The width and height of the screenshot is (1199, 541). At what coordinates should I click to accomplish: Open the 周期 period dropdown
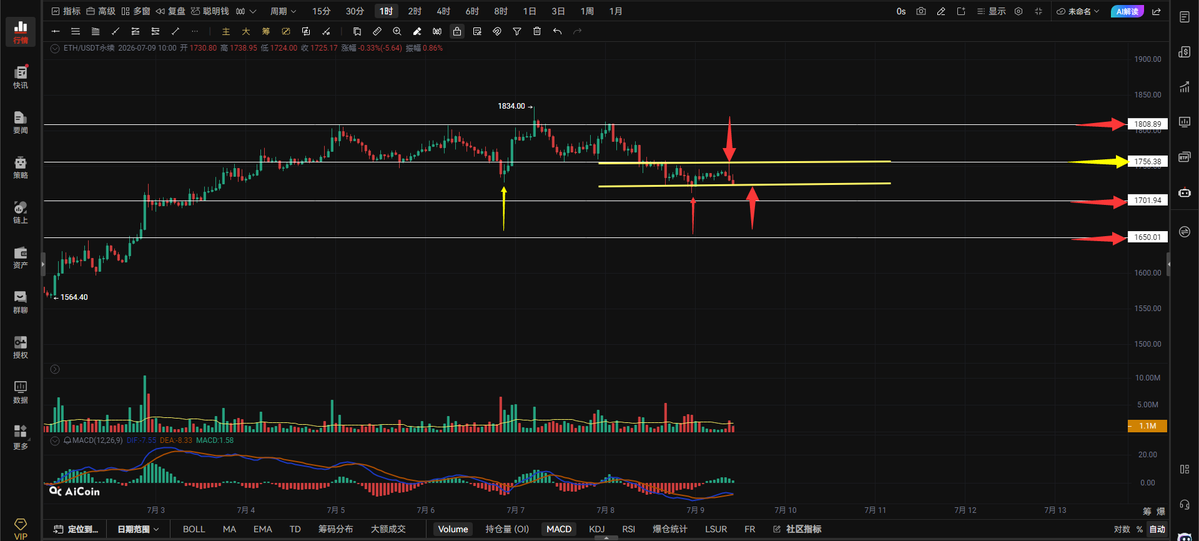point(283,11)
